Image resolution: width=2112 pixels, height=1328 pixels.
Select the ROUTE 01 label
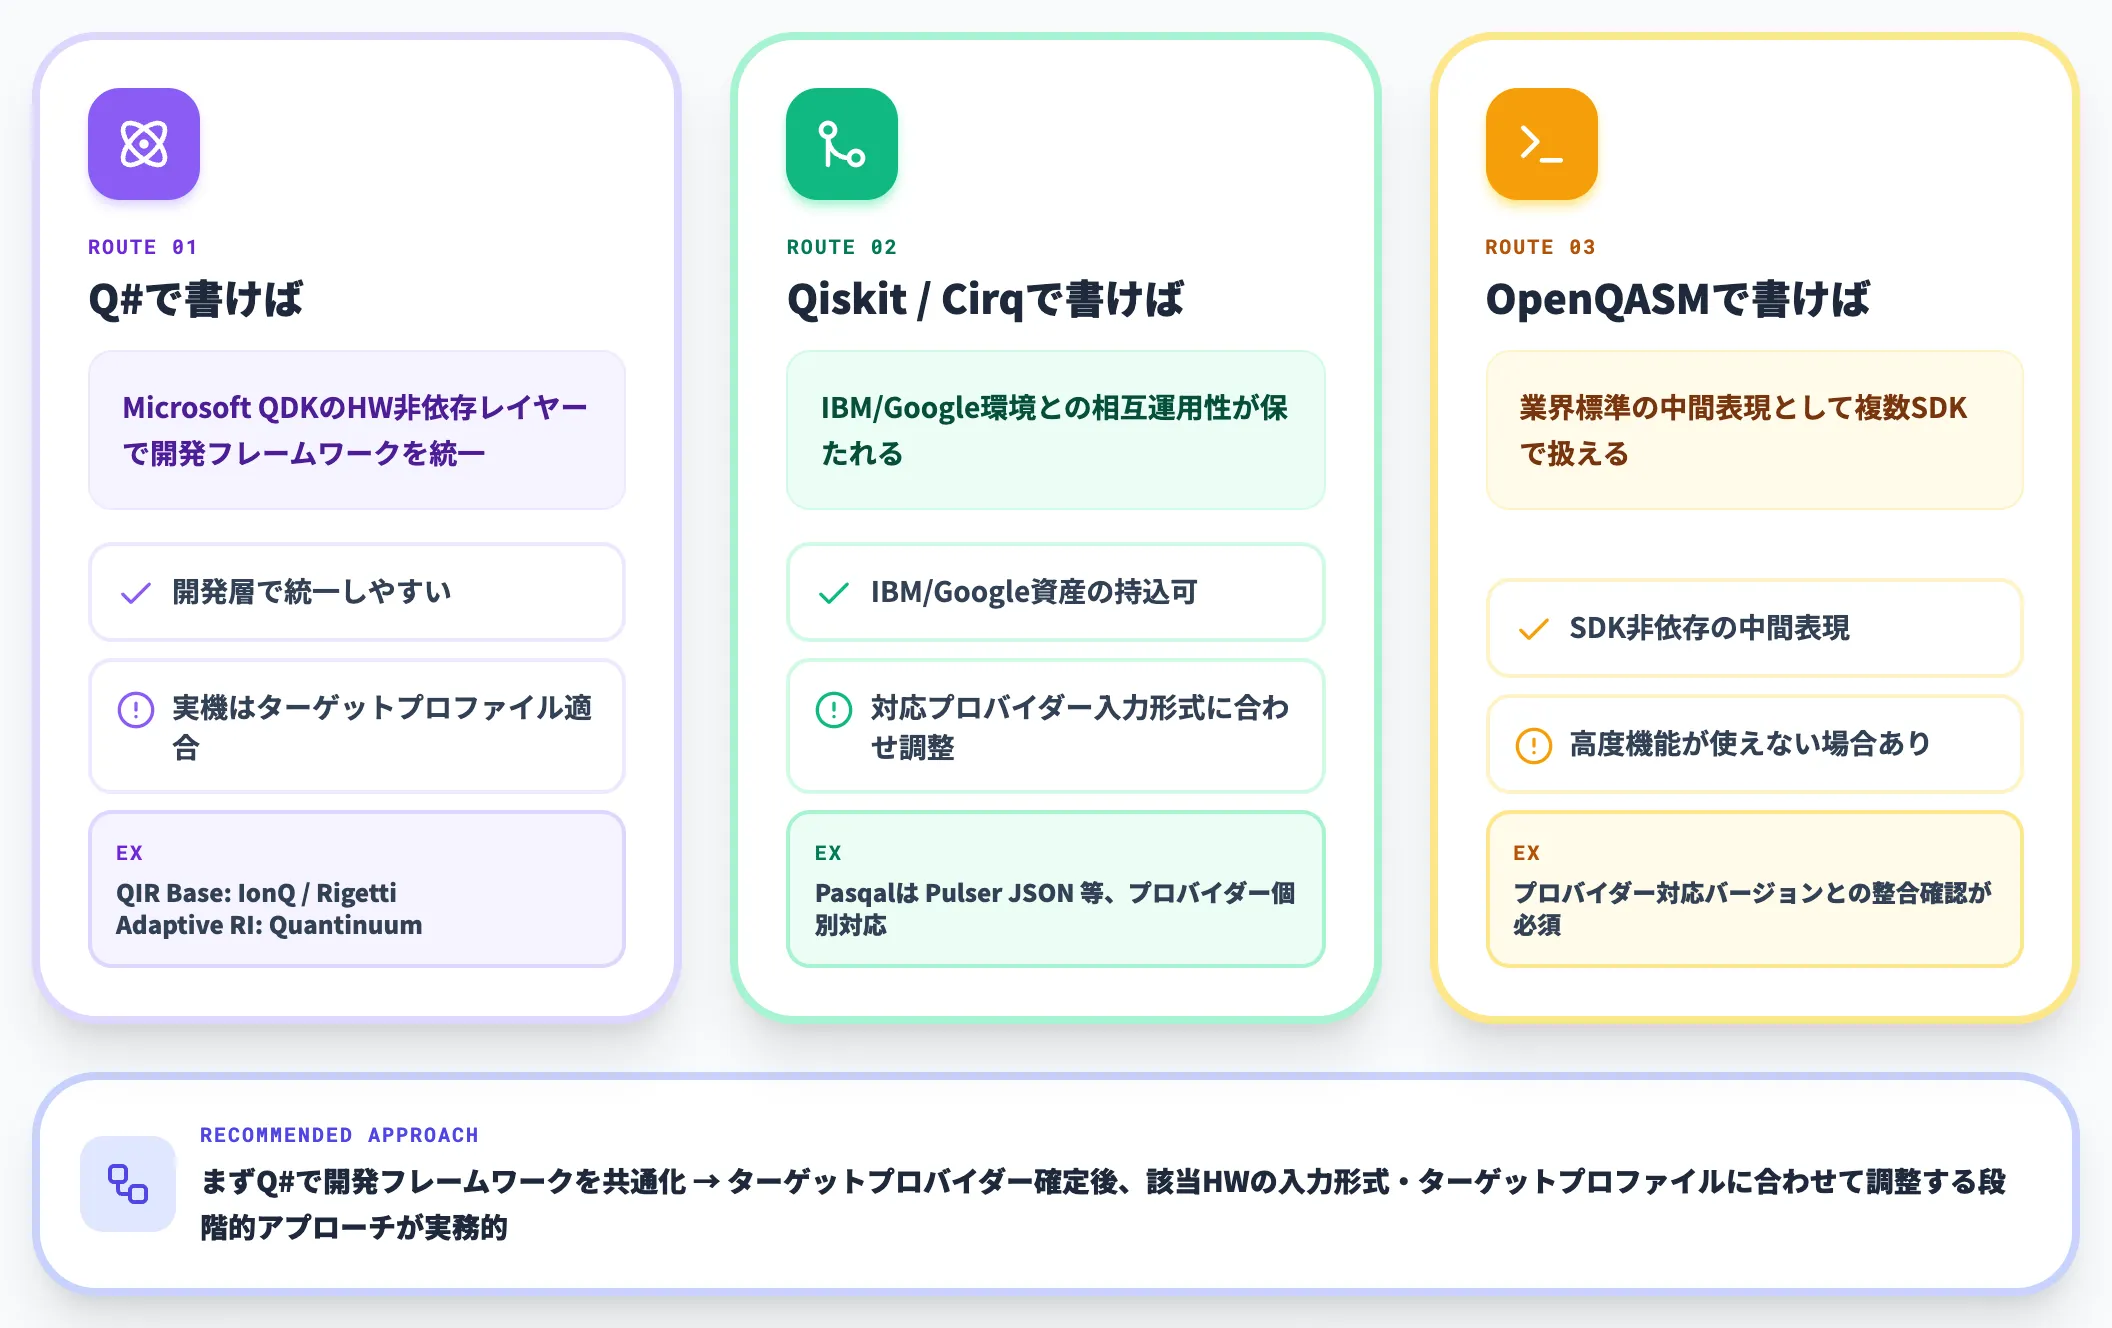point(143,247)
